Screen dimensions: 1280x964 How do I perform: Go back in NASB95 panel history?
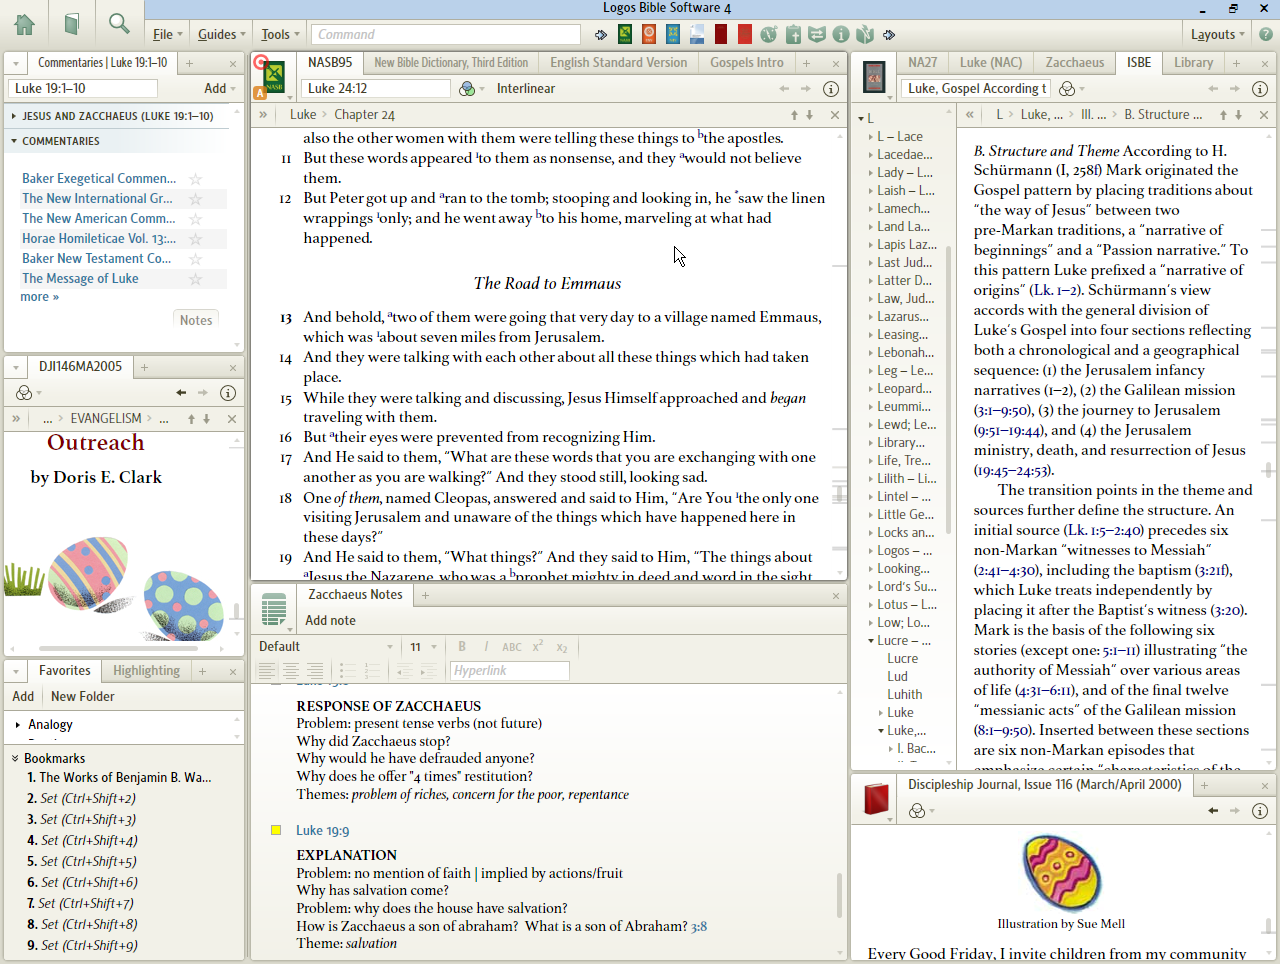pyautogui.click(x=784, y=89)
